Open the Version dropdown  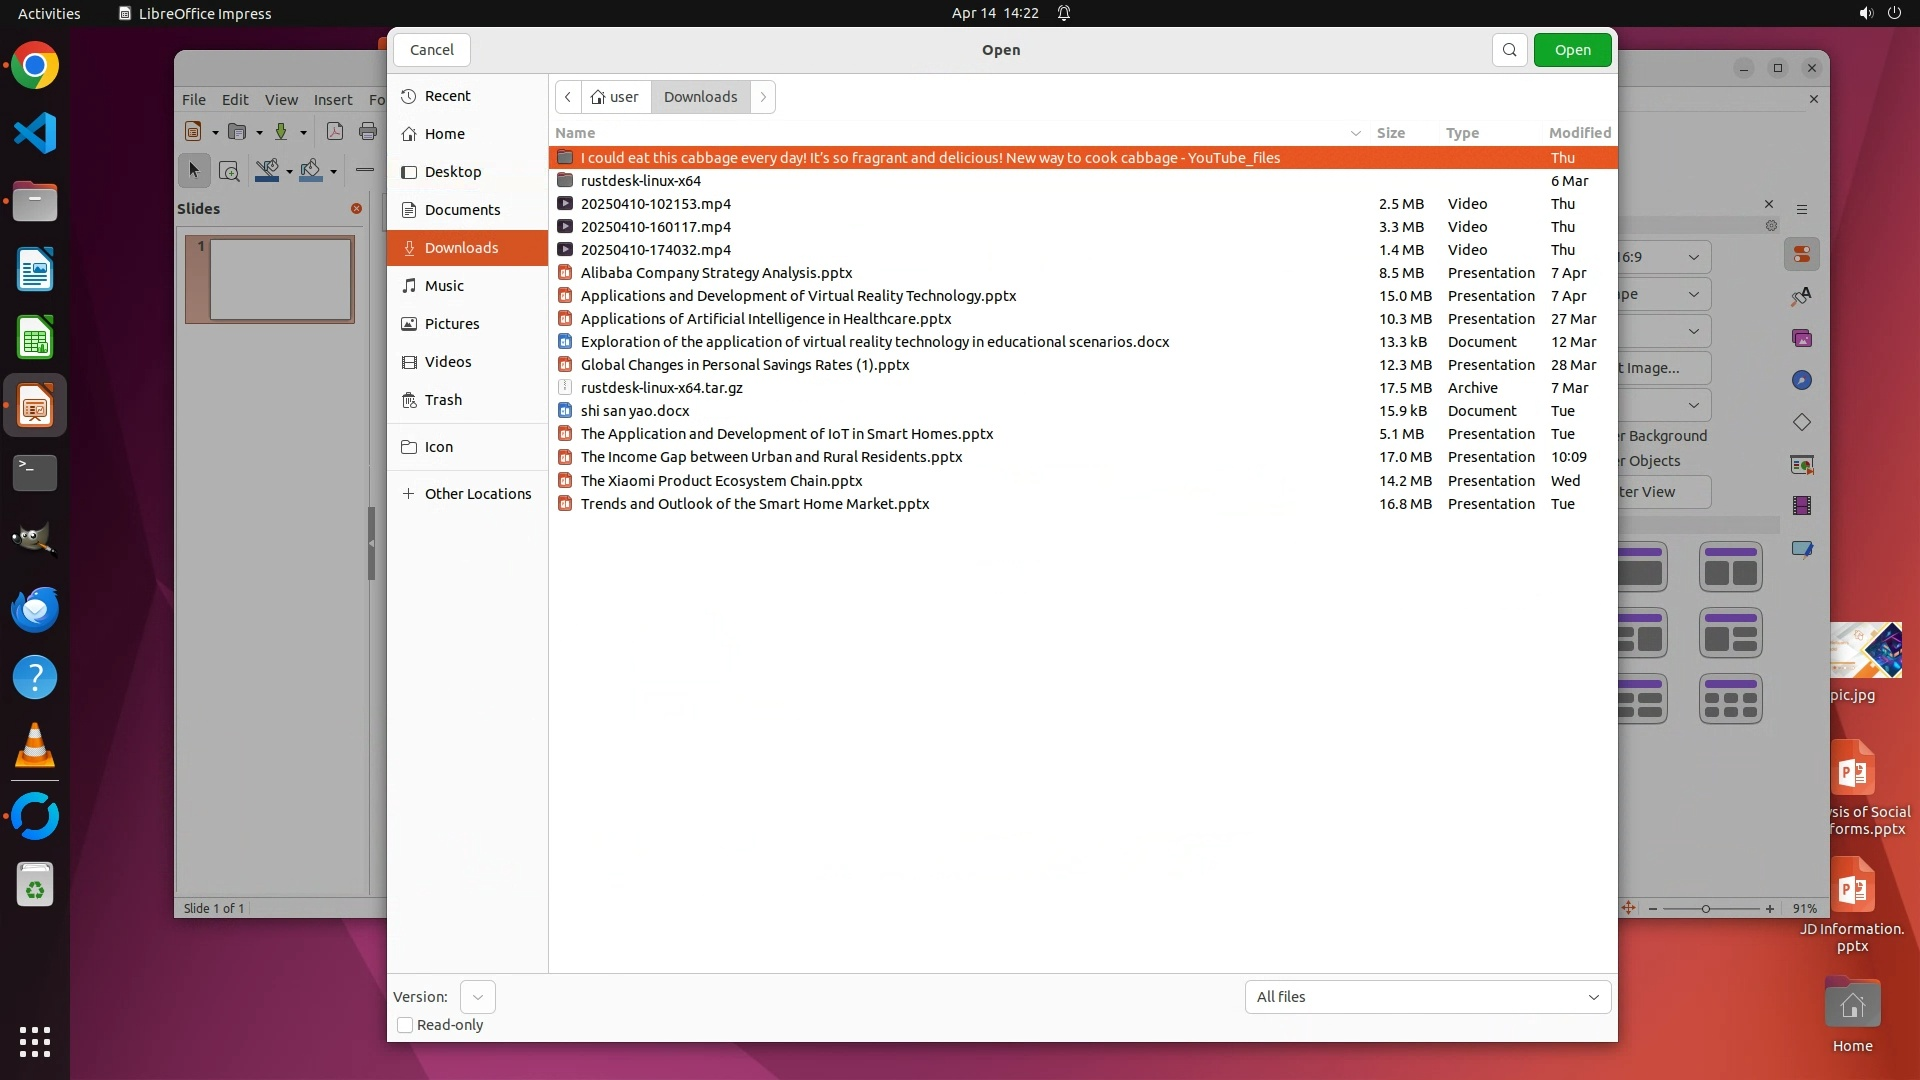tap(477, 997)
